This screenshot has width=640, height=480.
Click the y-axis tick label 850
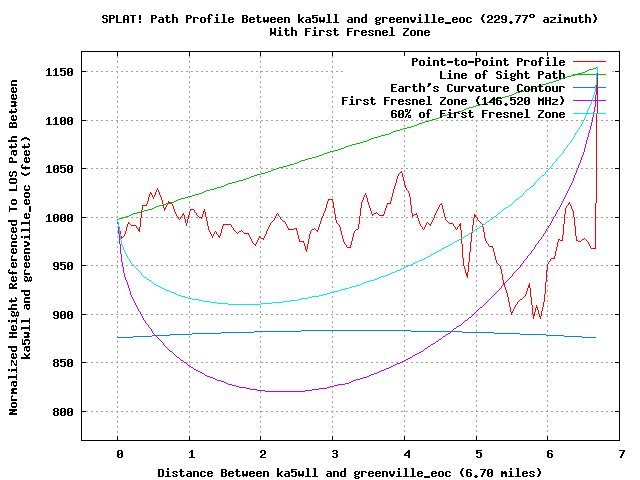click(x=63, y=363)
